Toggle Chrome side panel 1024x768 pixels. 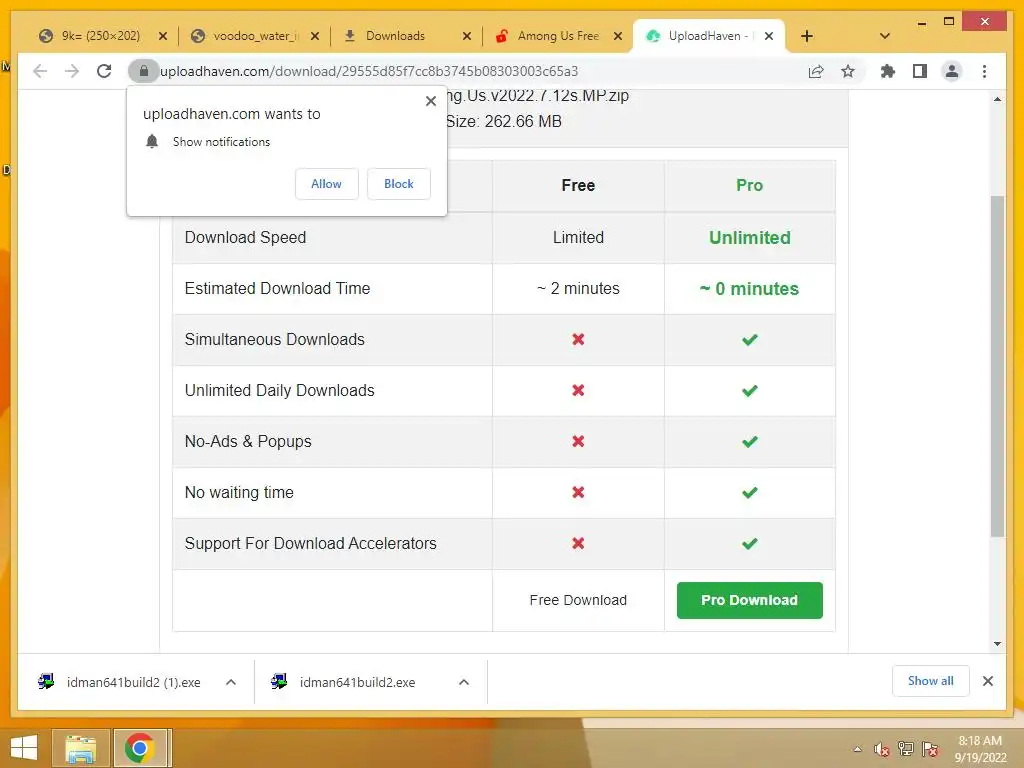coord(920,71)
